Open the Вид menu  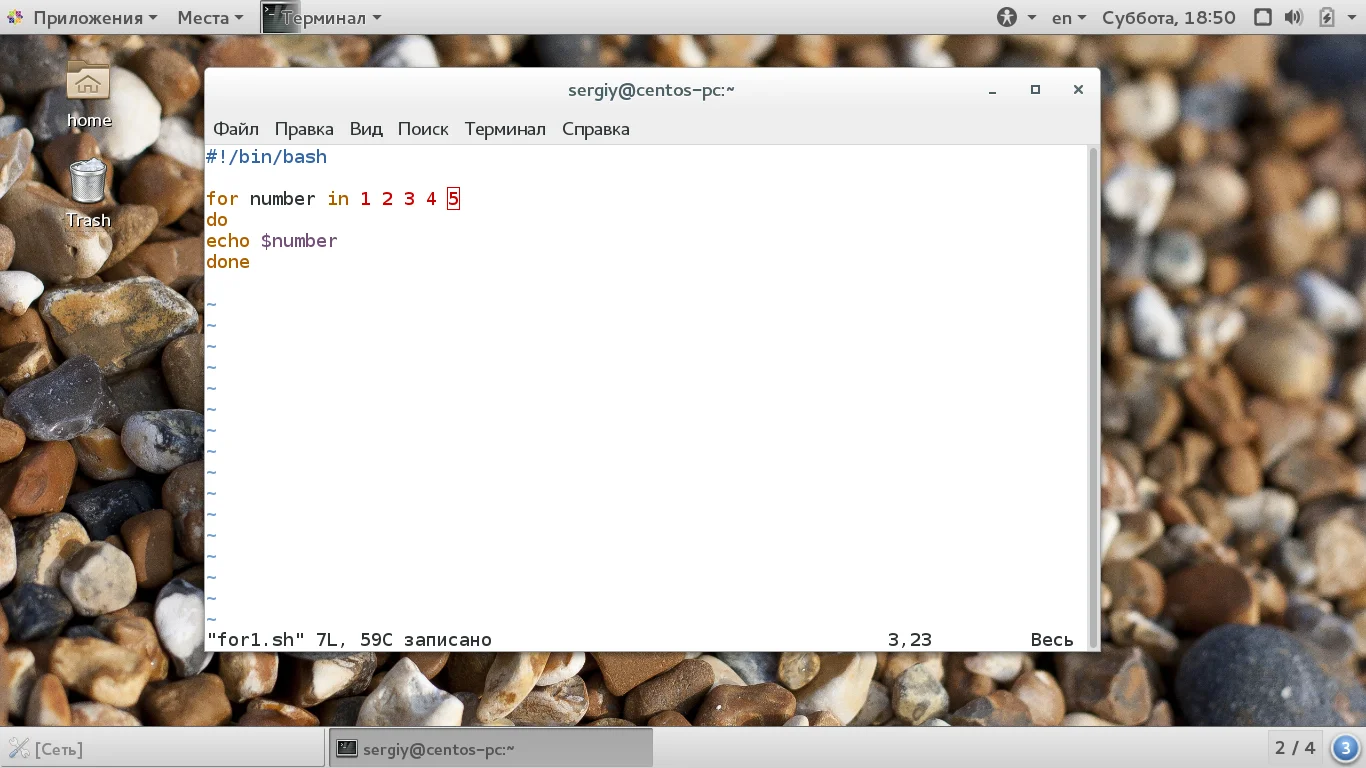366,129
